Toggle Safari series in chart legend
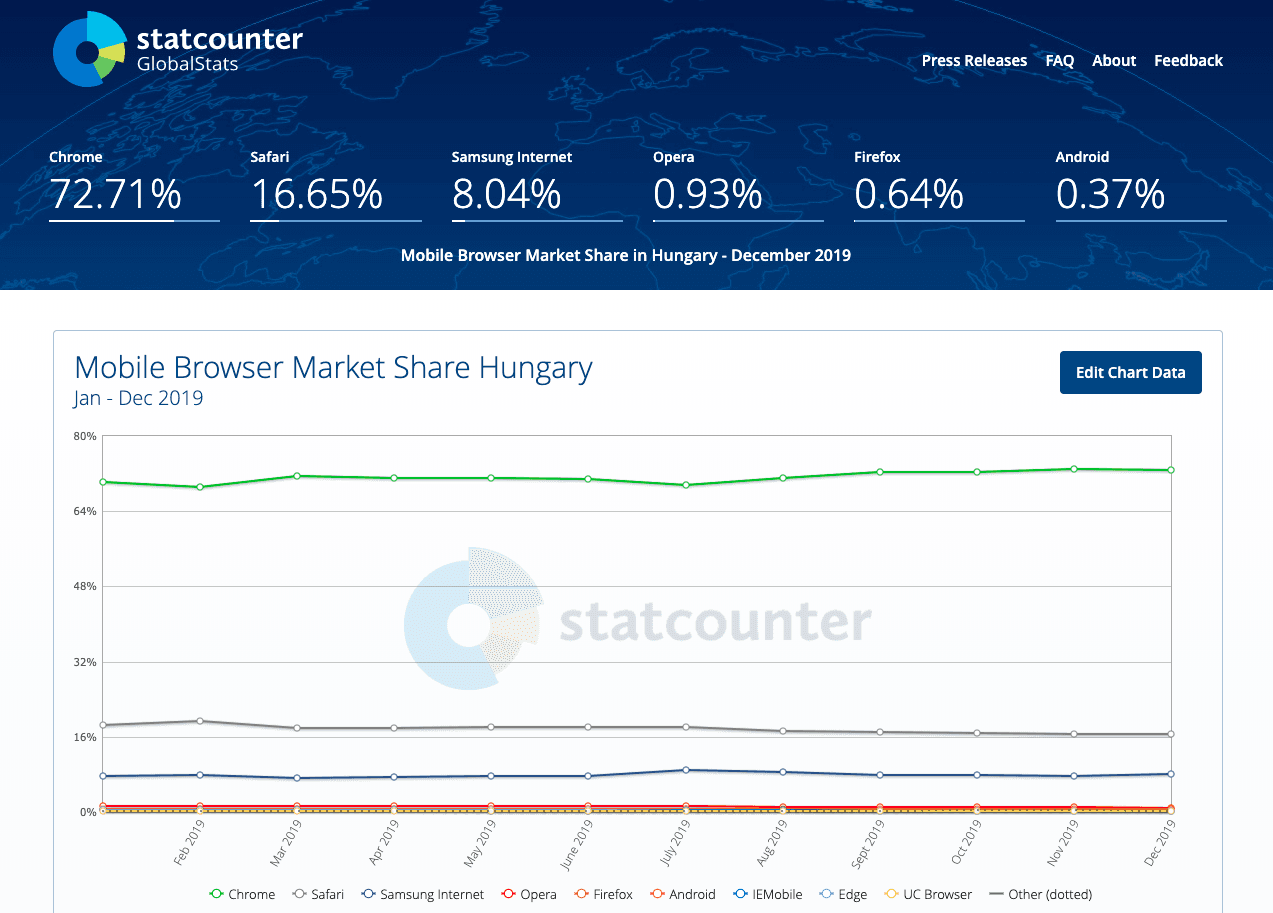The height and width of the screenshot is (913, 1273). coord(318,894)
